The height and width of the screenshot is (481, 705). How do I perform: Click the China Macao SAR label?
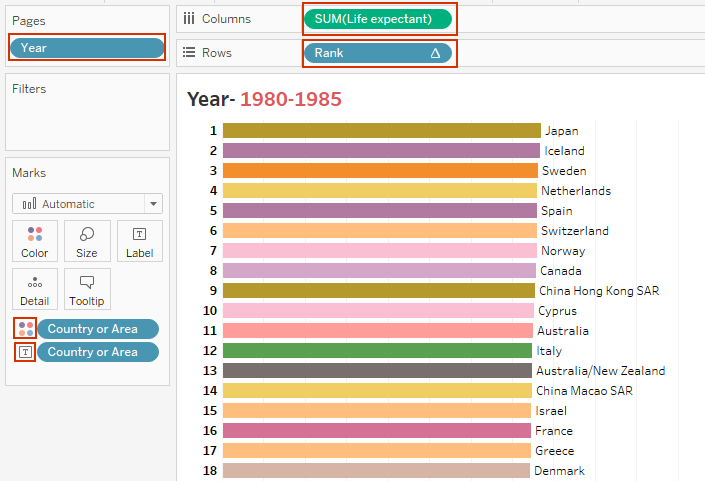[584, 391]
